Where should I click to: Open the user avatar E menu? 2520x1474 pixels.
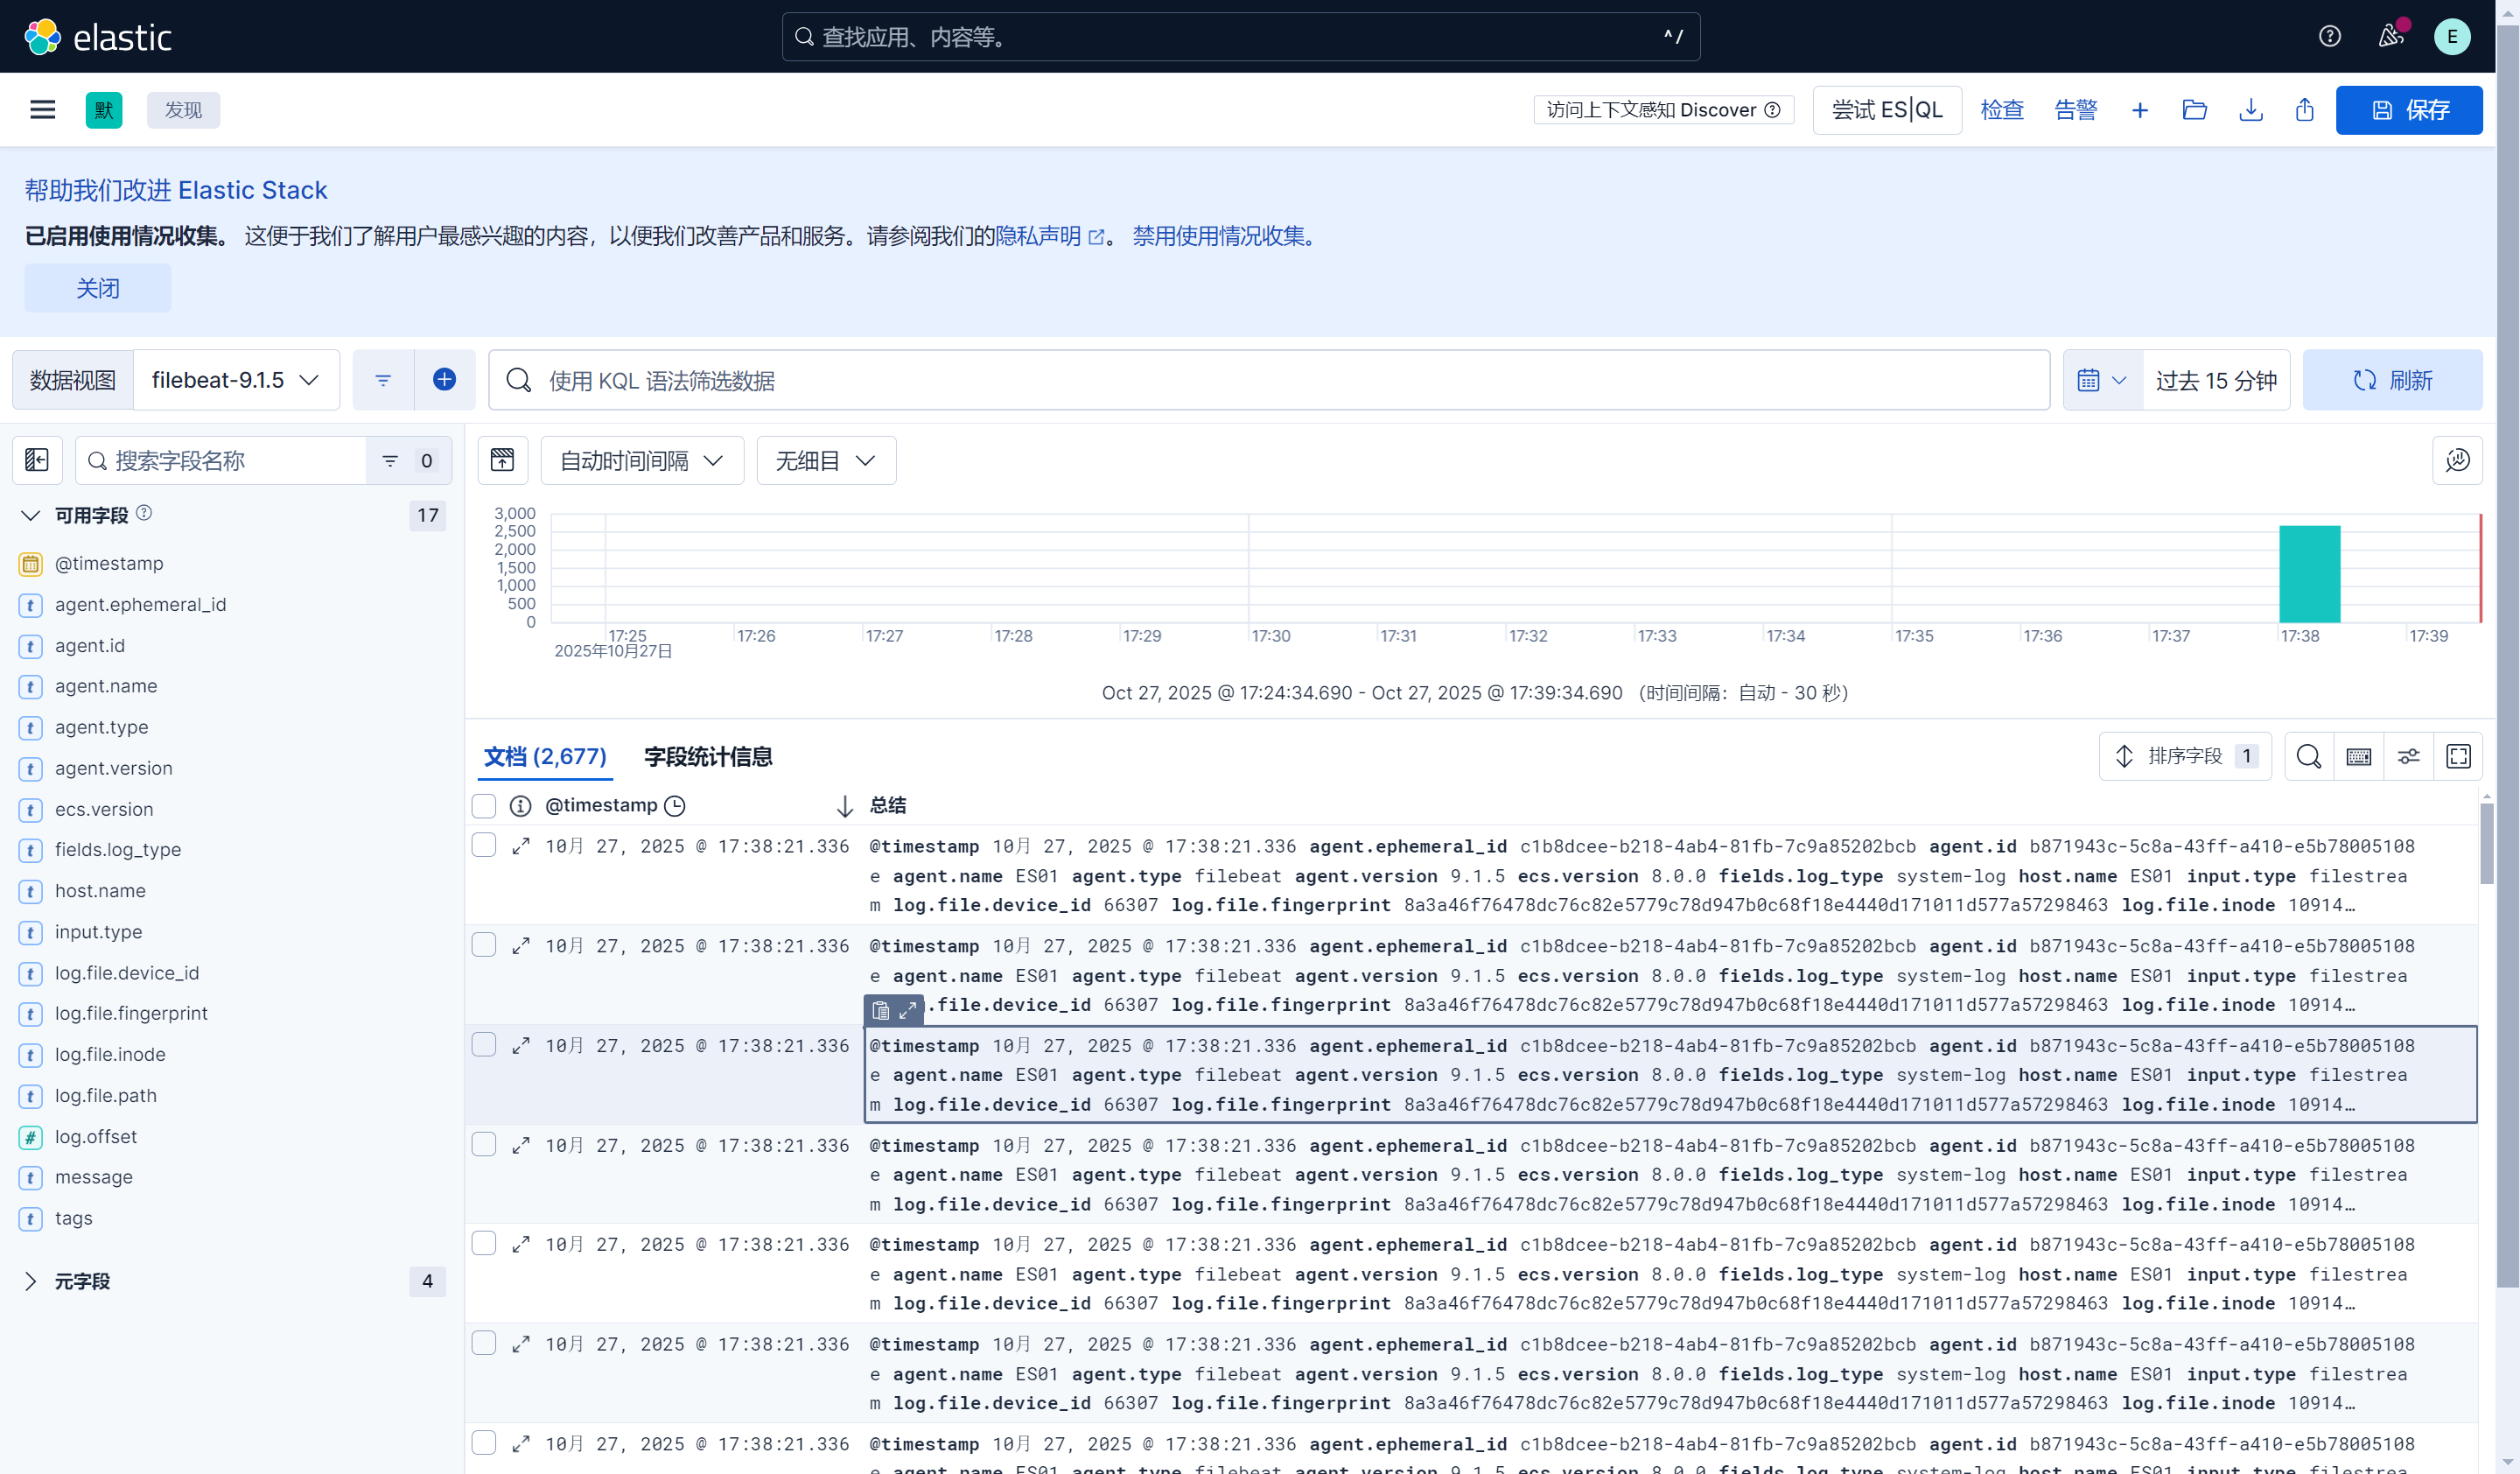2451,37
